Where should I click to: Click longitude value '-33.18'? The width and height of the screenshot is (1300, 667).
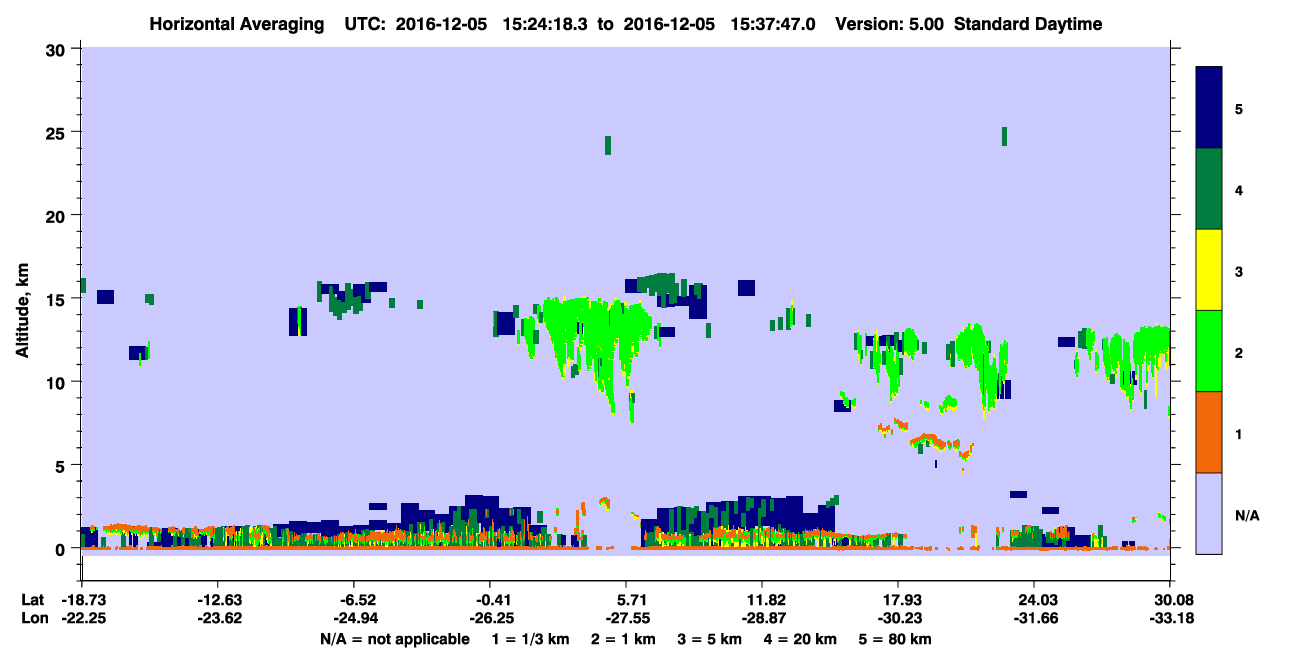click(x=1171, y=618)
